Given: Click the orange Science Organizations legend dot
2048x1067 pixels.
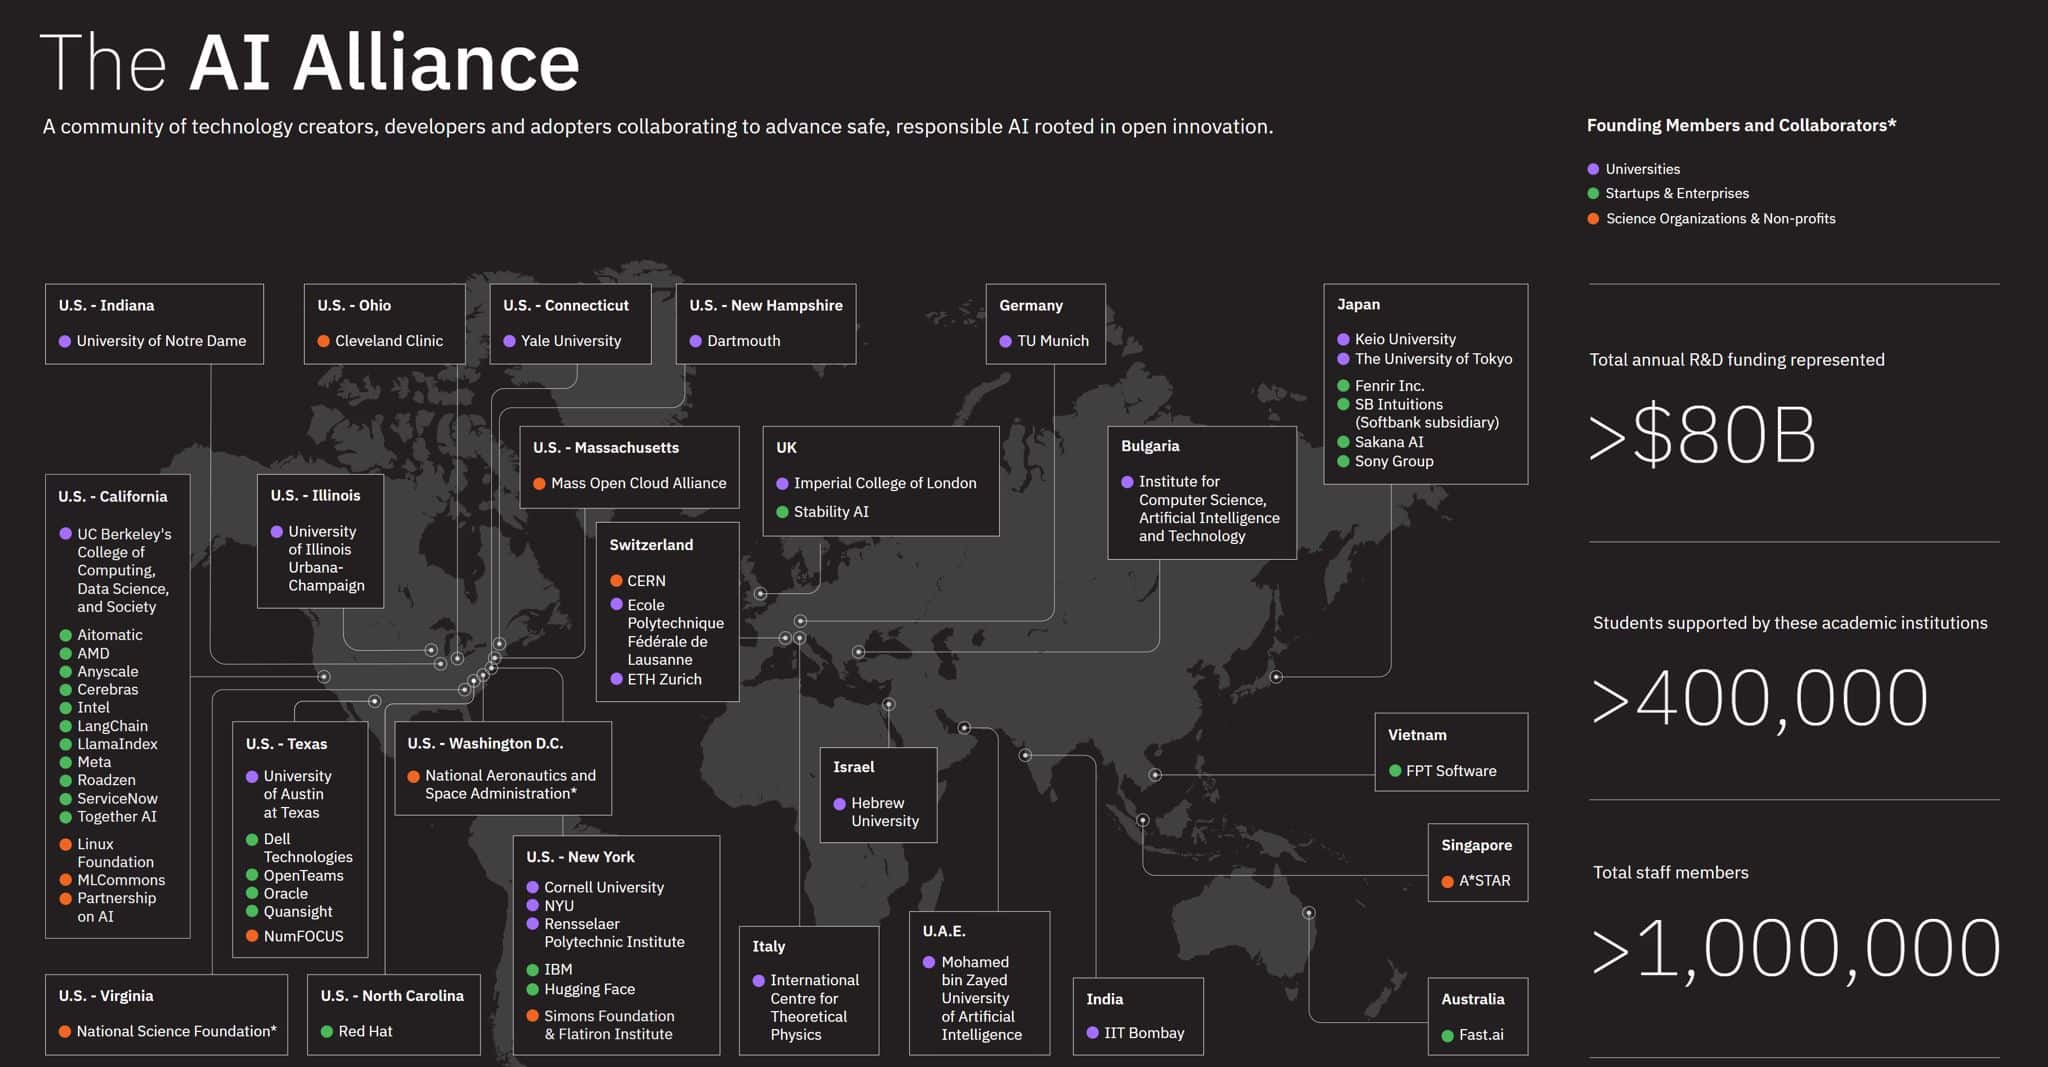Looking at the screenshot, I should [x=1594, y=219].
